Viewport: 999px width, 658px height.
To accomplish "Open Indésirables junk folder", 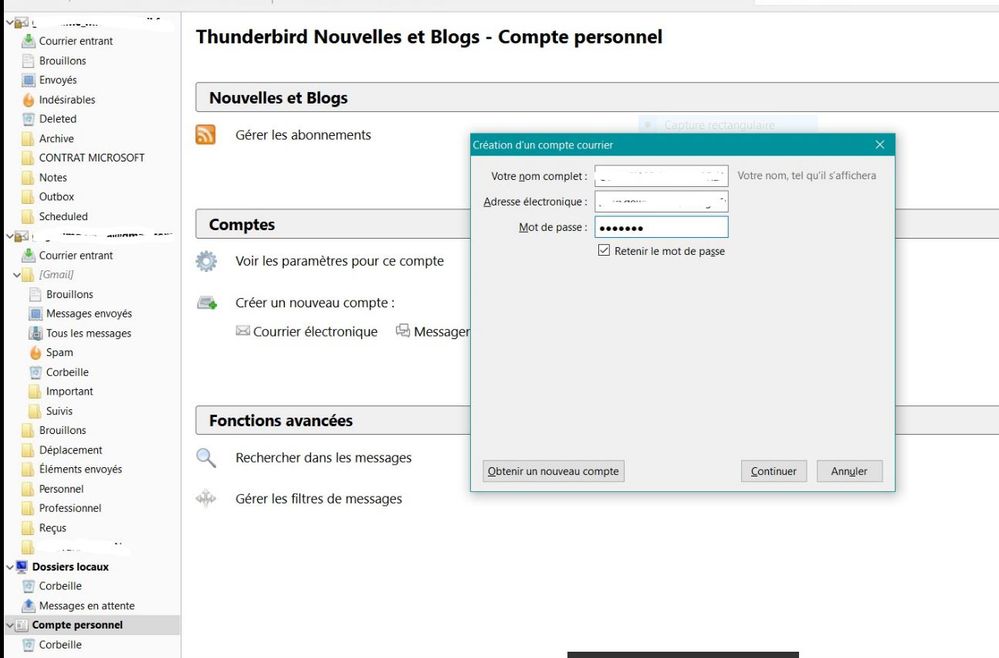I will click(67, 99).
